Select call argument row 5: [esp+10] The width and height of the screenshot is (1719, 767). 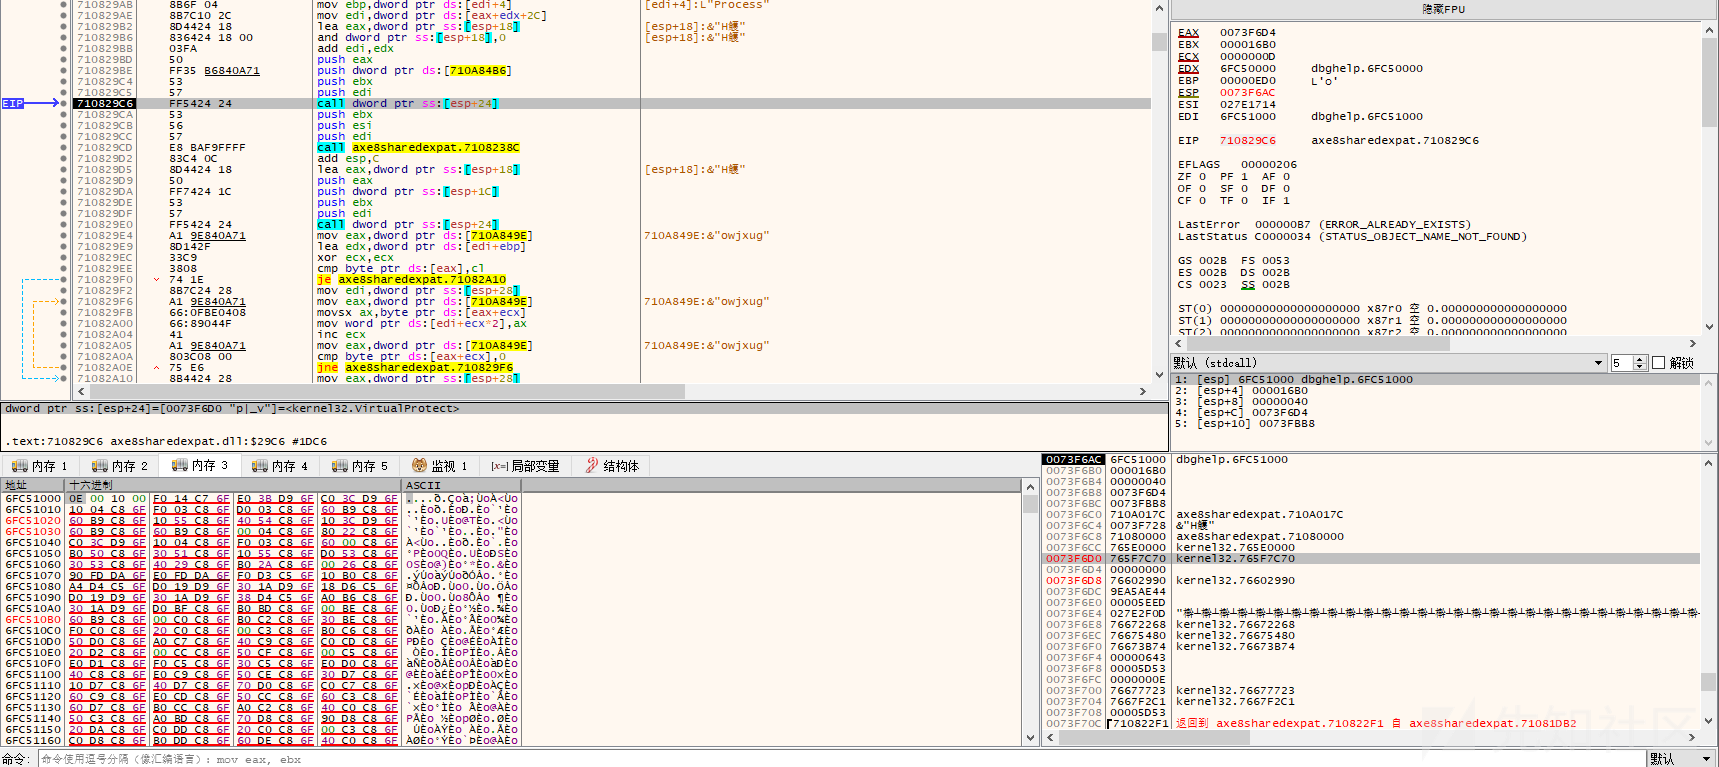coord(1436,424)
